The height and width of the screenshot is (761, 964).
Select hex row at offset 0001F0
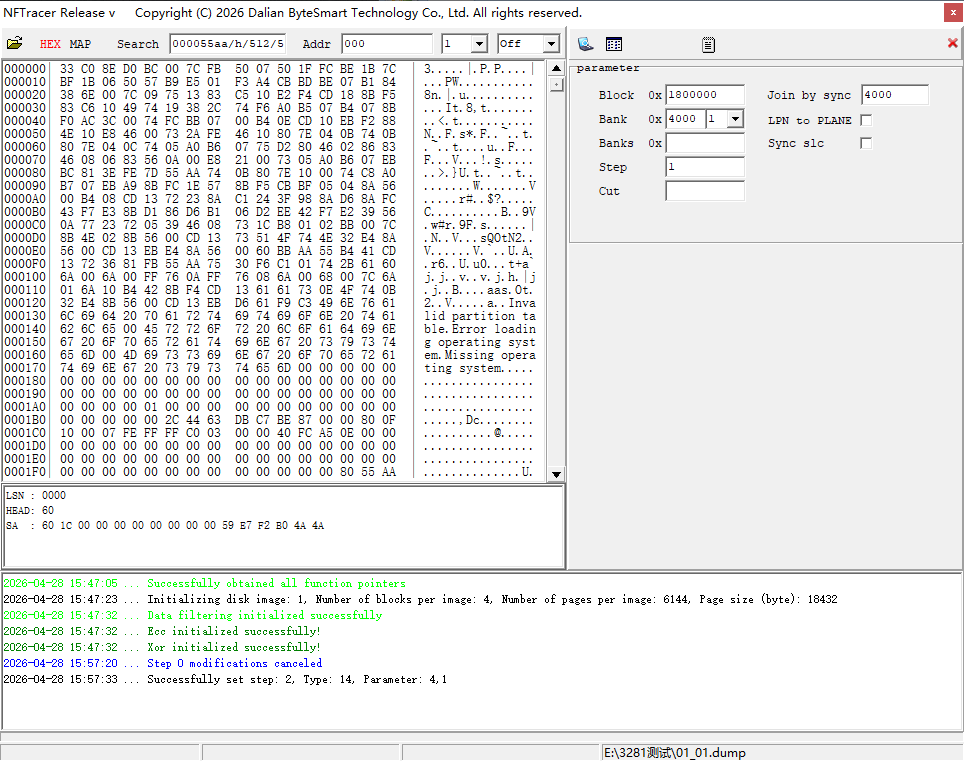coord(270,472)
